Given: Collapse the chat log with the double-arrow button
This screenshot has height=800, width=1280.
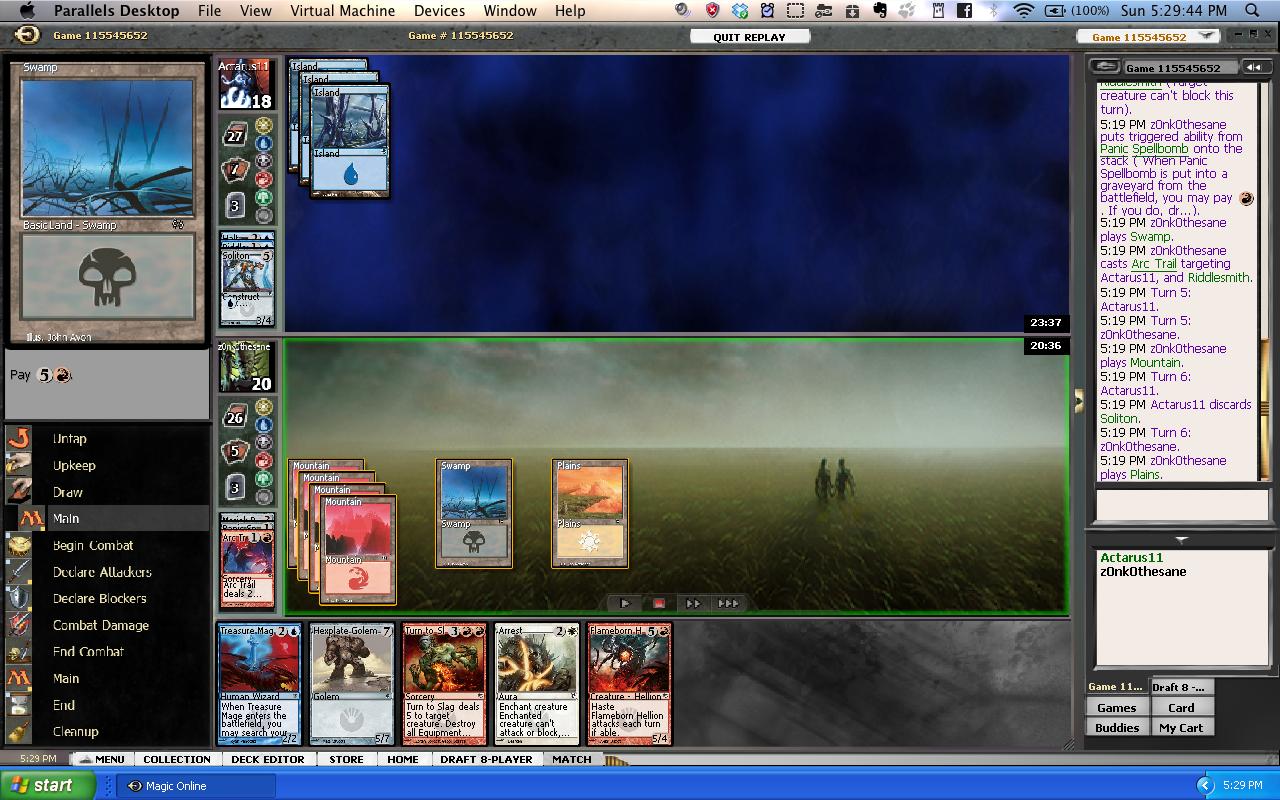Looking at the screenshot, I should click(x=1253, y=67).
